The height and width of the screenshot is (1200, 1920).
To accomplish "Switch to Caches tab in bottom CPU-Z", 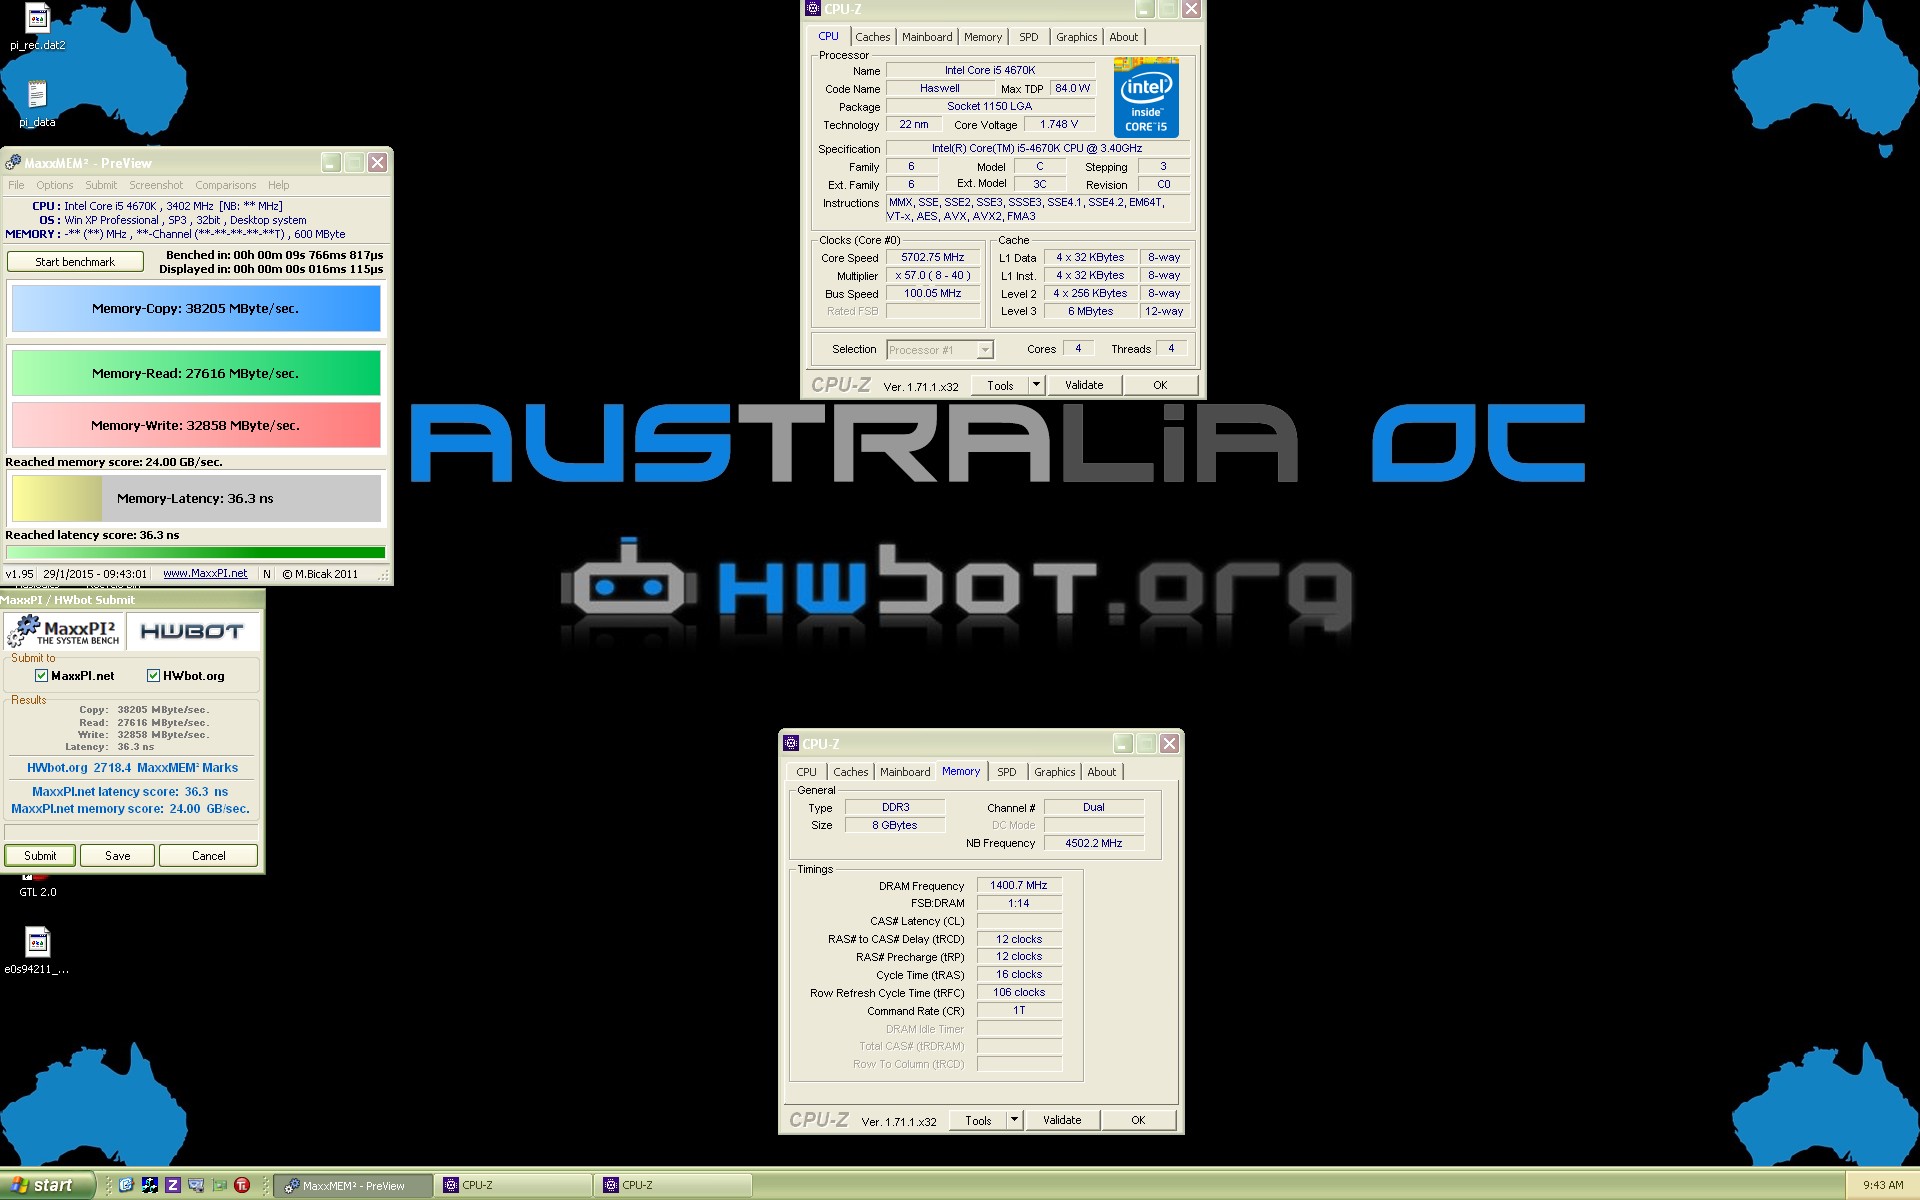I will pos(850,772).
